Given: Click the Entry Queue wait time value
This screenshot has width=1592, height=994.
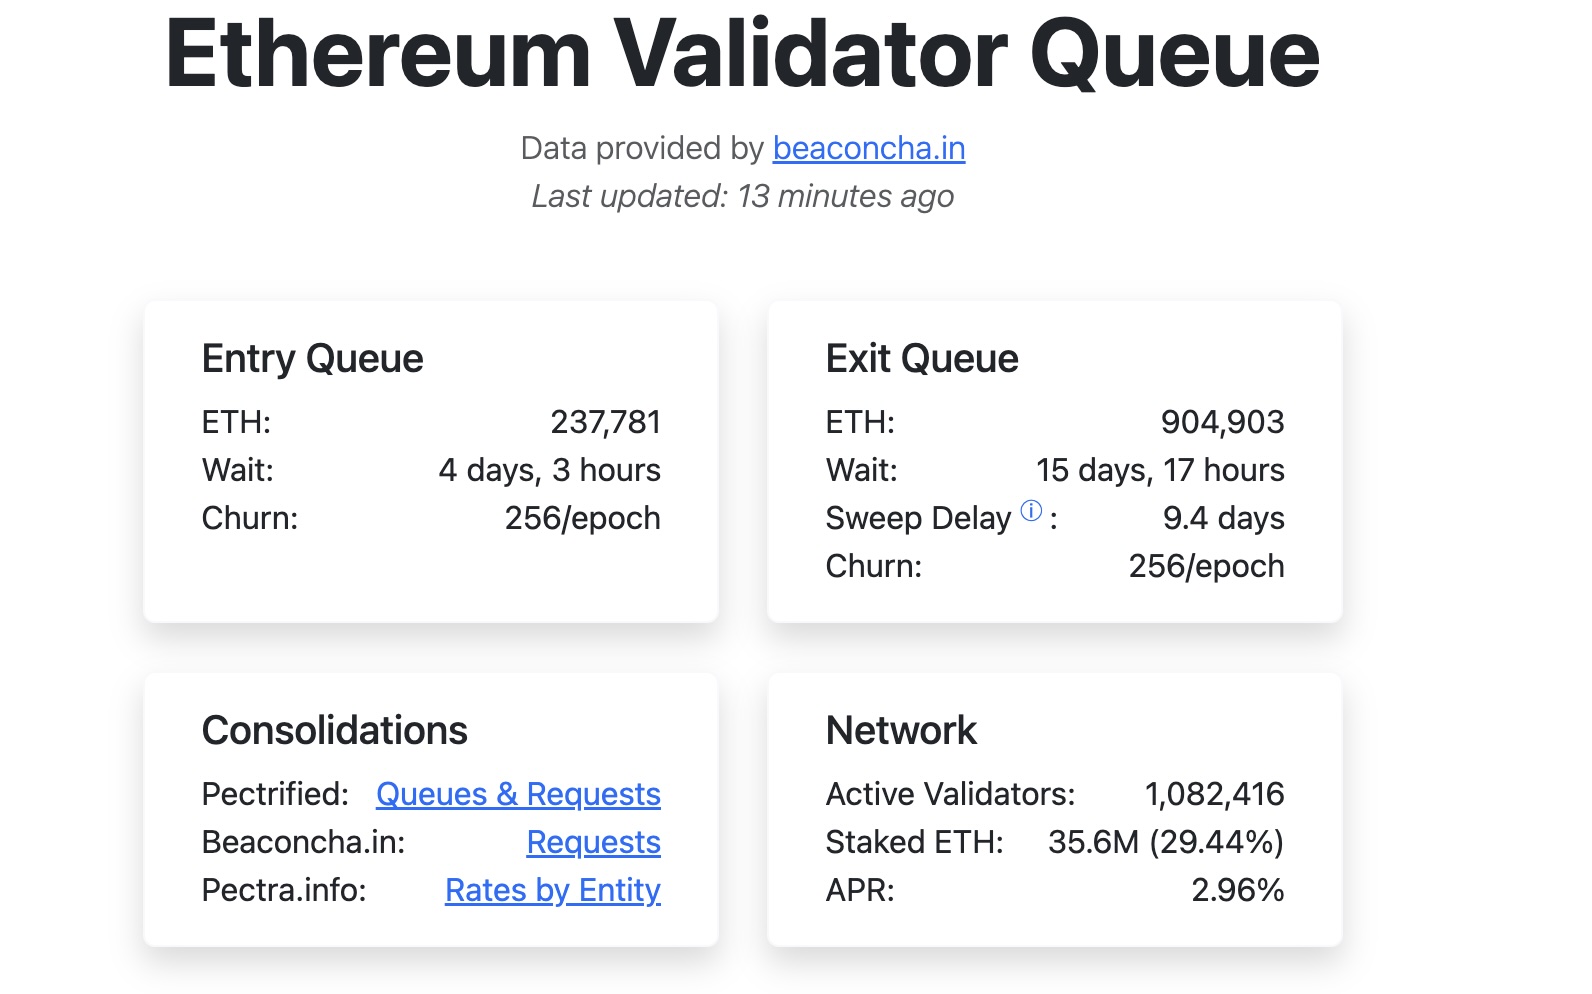Looking at the screenshot, I should (550, 470).
